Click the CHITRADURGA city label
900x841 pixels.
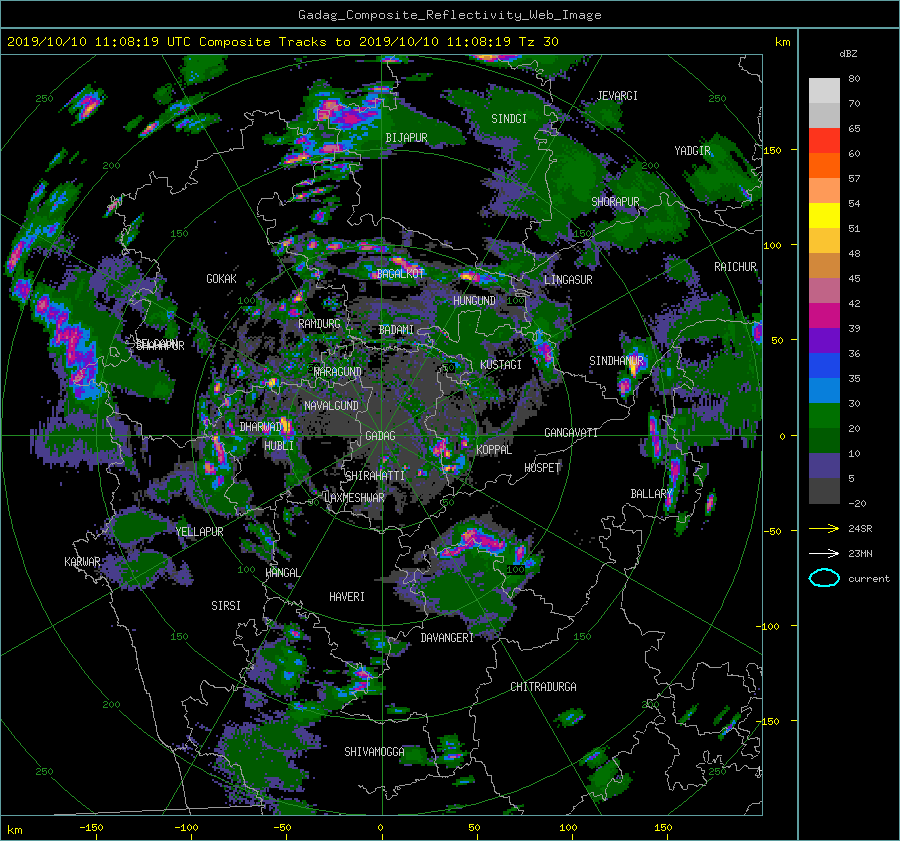pos(543,687)
